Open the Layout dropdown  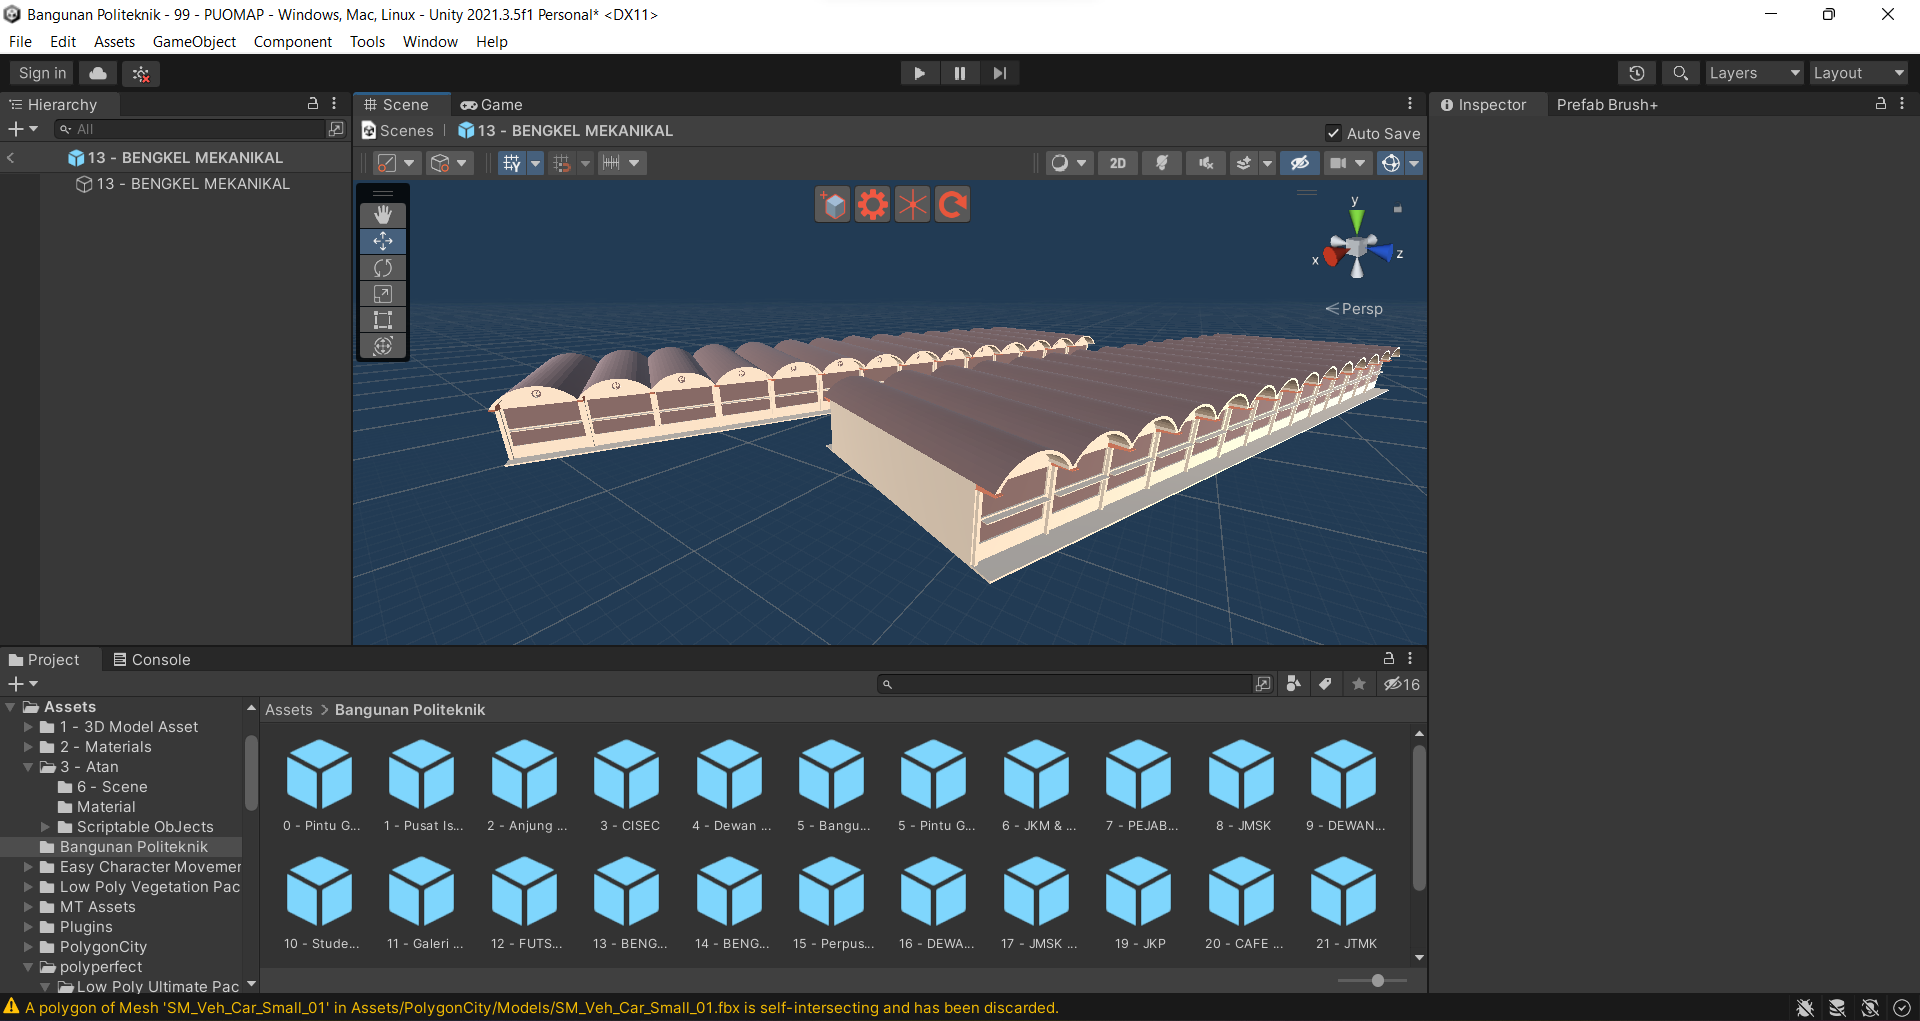[1857, 73]
